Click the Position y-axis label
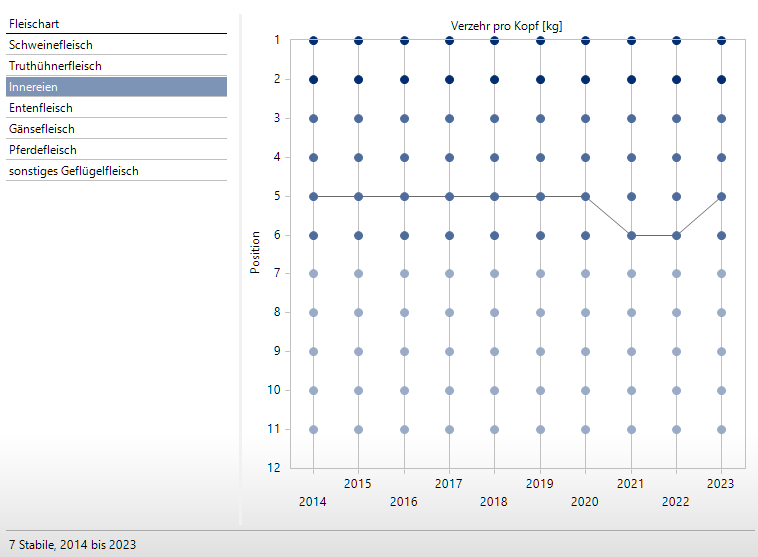 [x=256, y=253]
